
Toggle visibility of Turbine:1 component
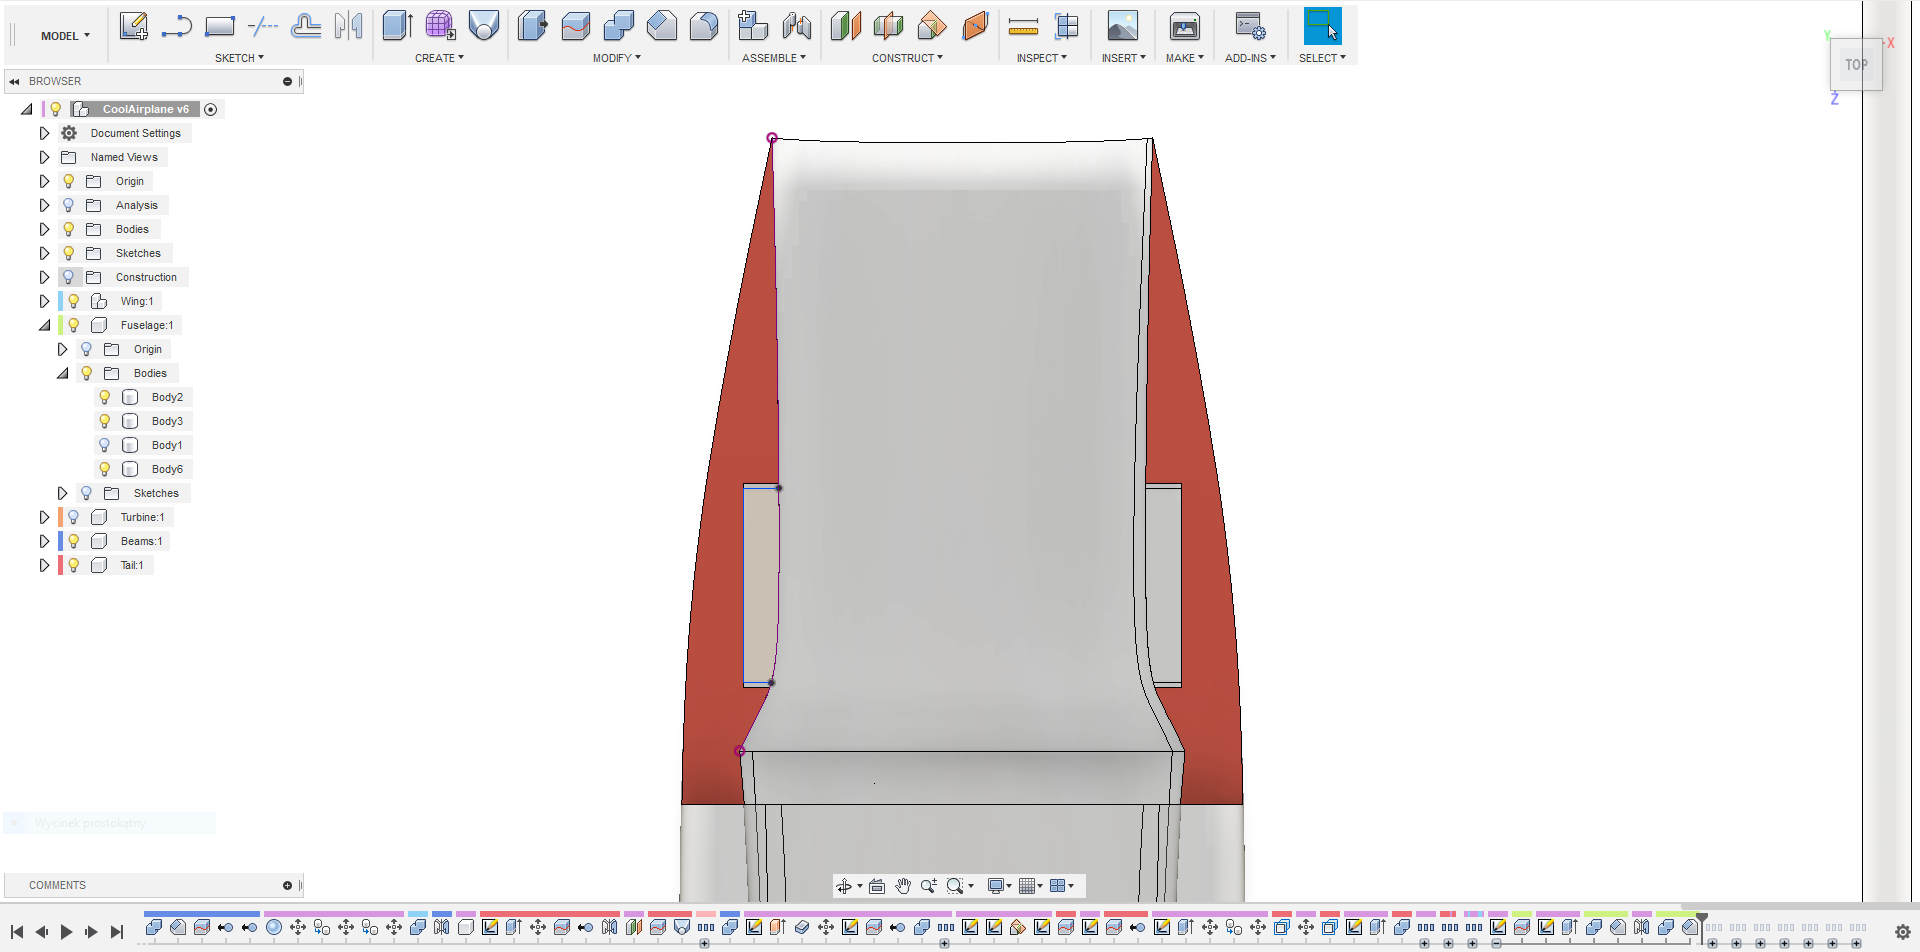point(74,517)
